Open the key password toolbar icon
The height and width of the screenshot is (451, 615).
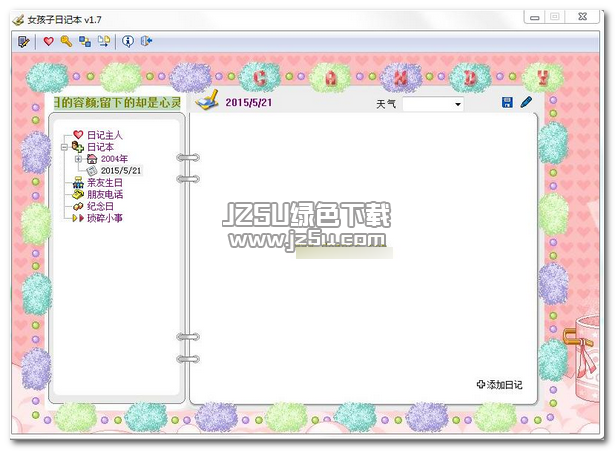pos(66,41)
